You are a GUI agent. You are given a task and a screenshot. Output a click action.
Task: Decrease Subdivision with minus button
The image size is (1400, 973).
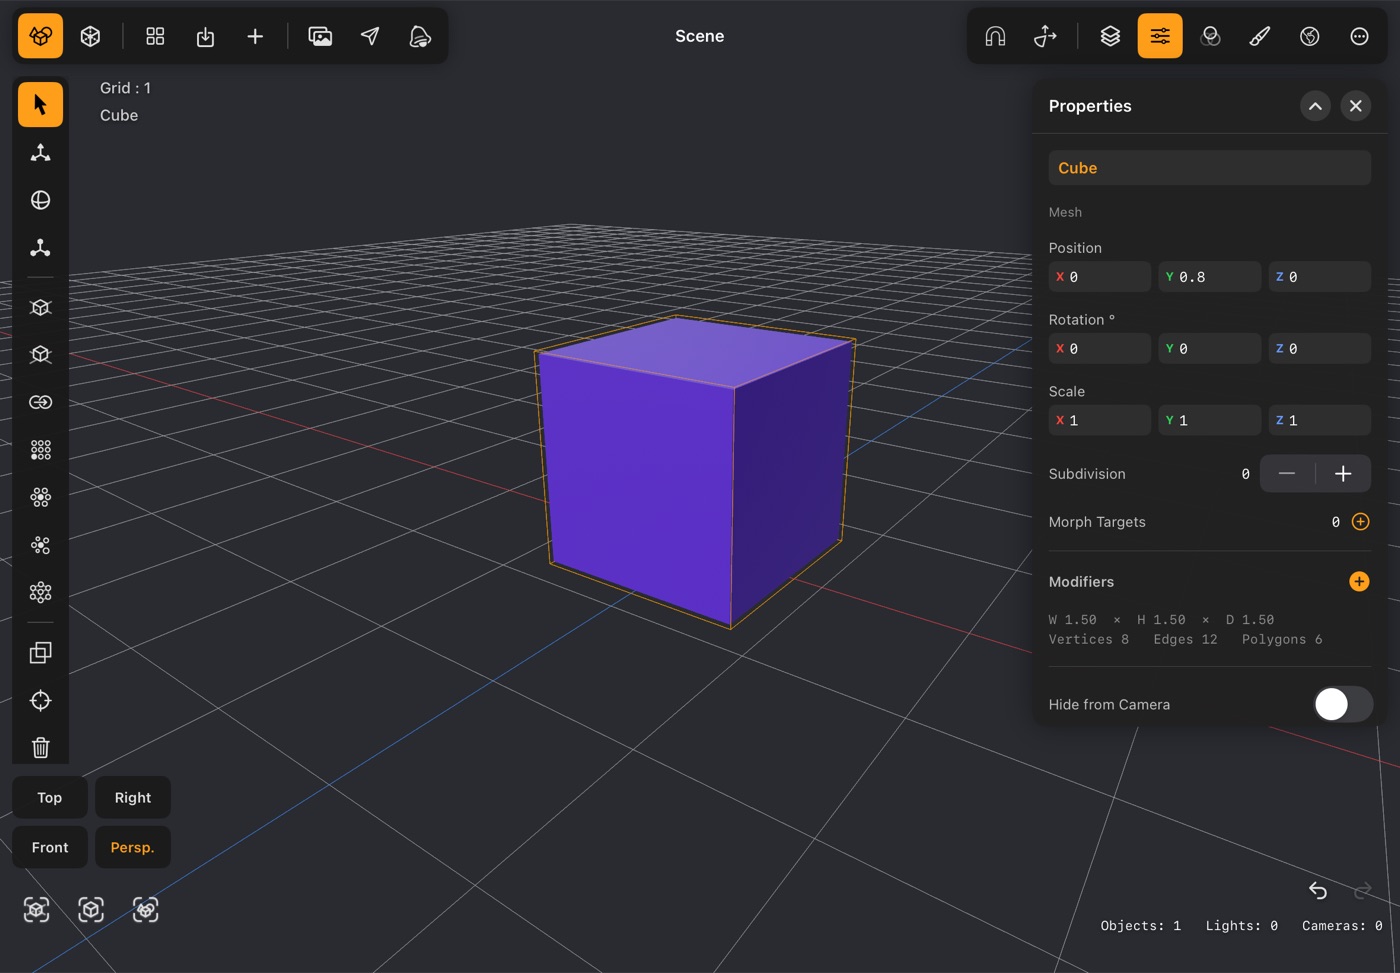click(1287, 473)
